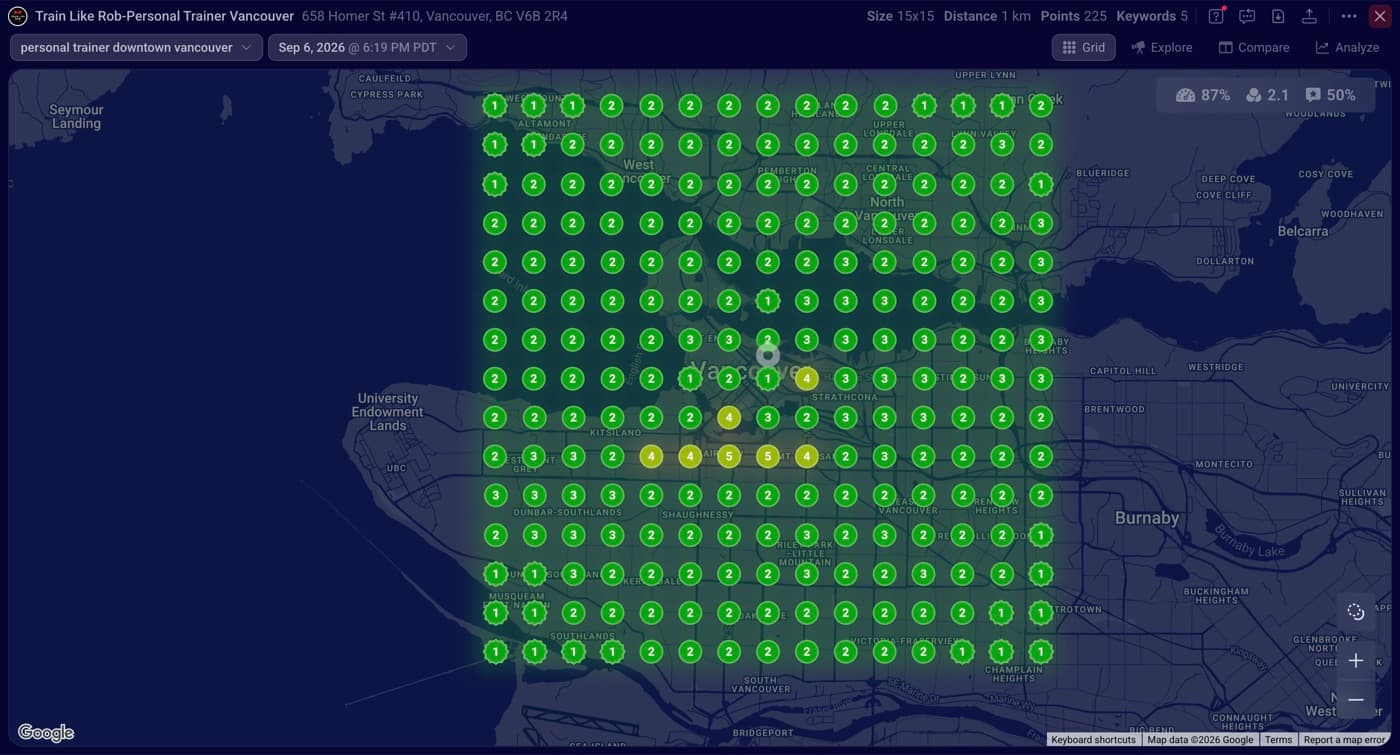Screen dimensions: 1400x755
Task: Click the Keyboard shortcuts button
Action: (x=1093, y=740)
